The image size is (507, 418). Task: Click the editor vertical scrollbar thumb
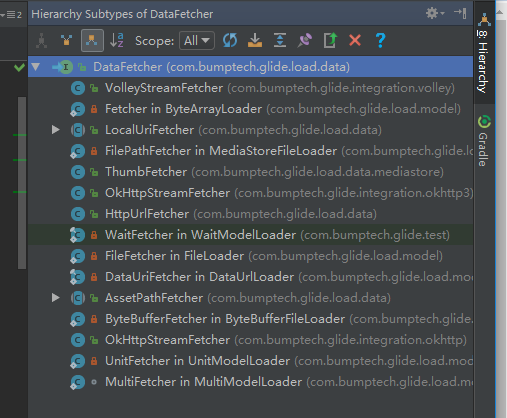(22, 183)
